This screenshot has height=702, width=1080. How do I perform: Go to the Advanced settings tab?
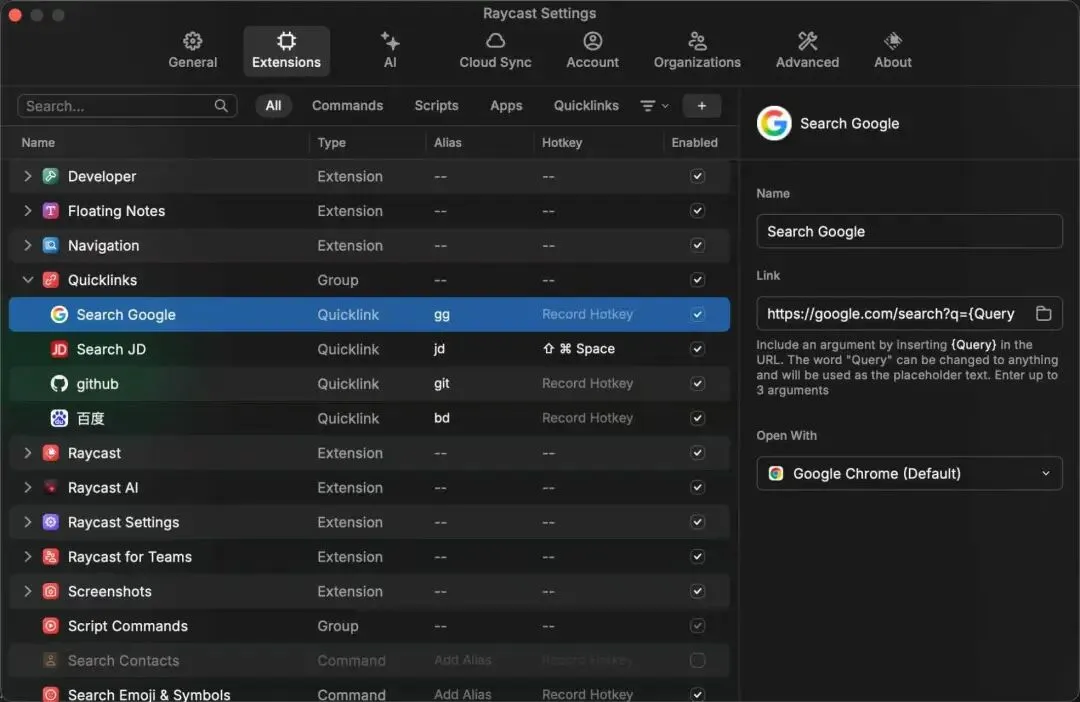pyautogui.click(x=807, y=50)
